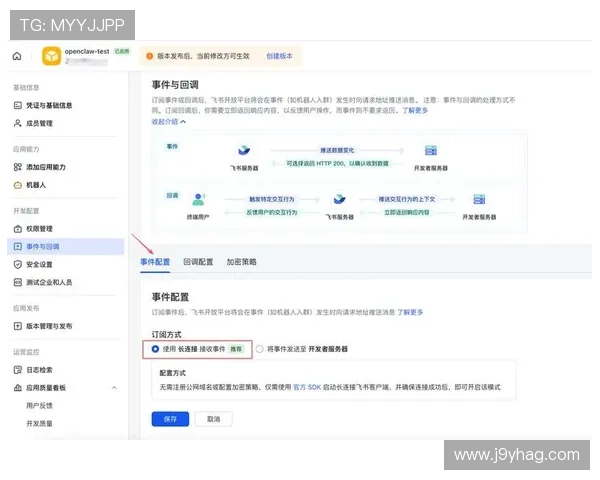Click the 取消 button

(214, 419)
